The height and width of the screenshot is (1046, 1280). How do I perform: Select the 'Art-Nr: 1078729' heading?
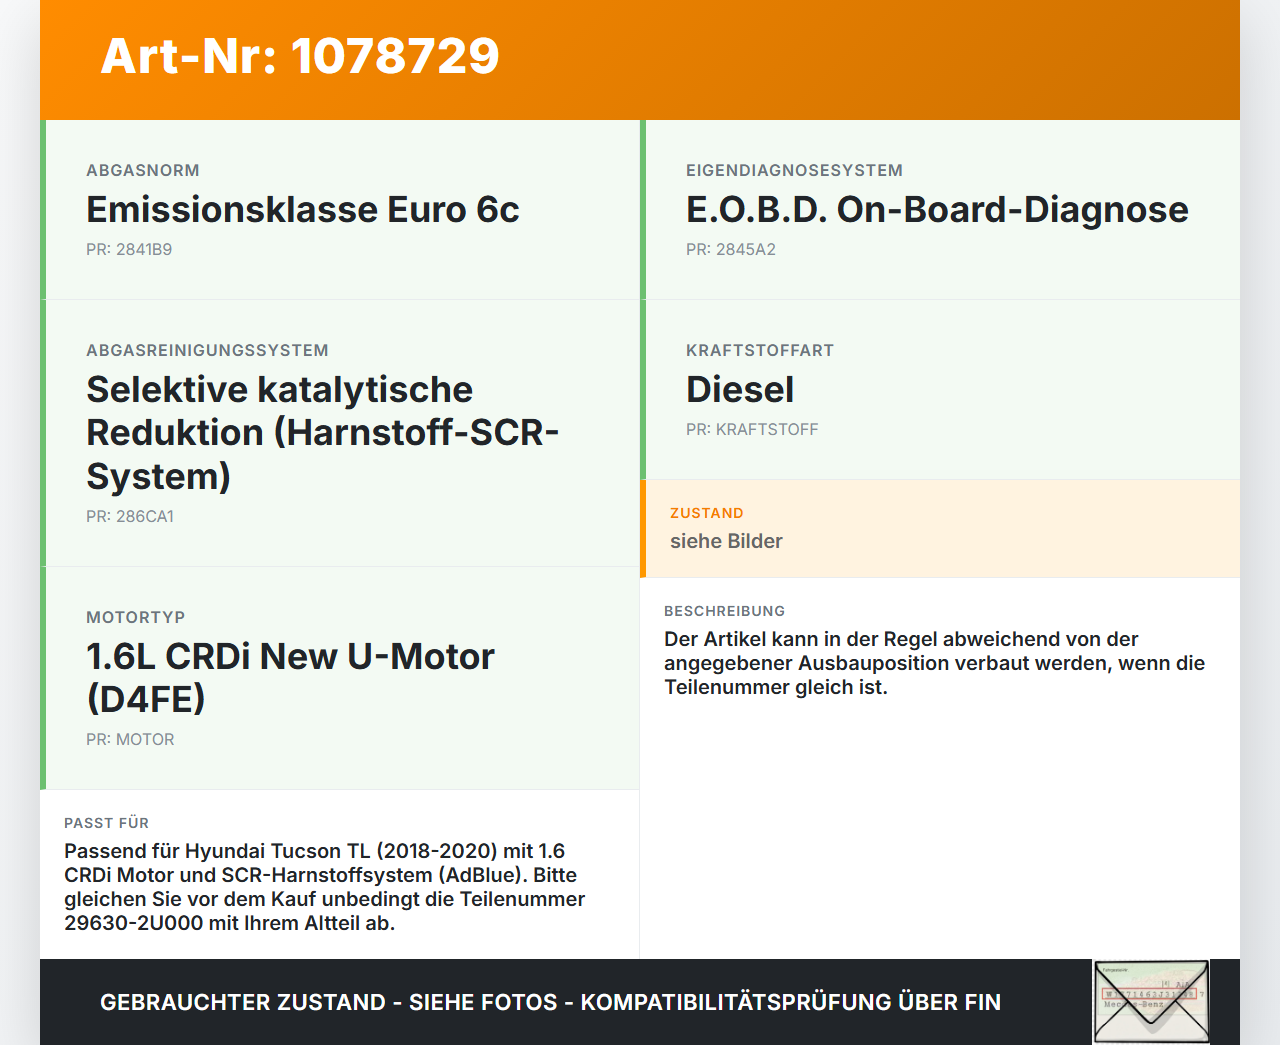click(x=300, y=56)
